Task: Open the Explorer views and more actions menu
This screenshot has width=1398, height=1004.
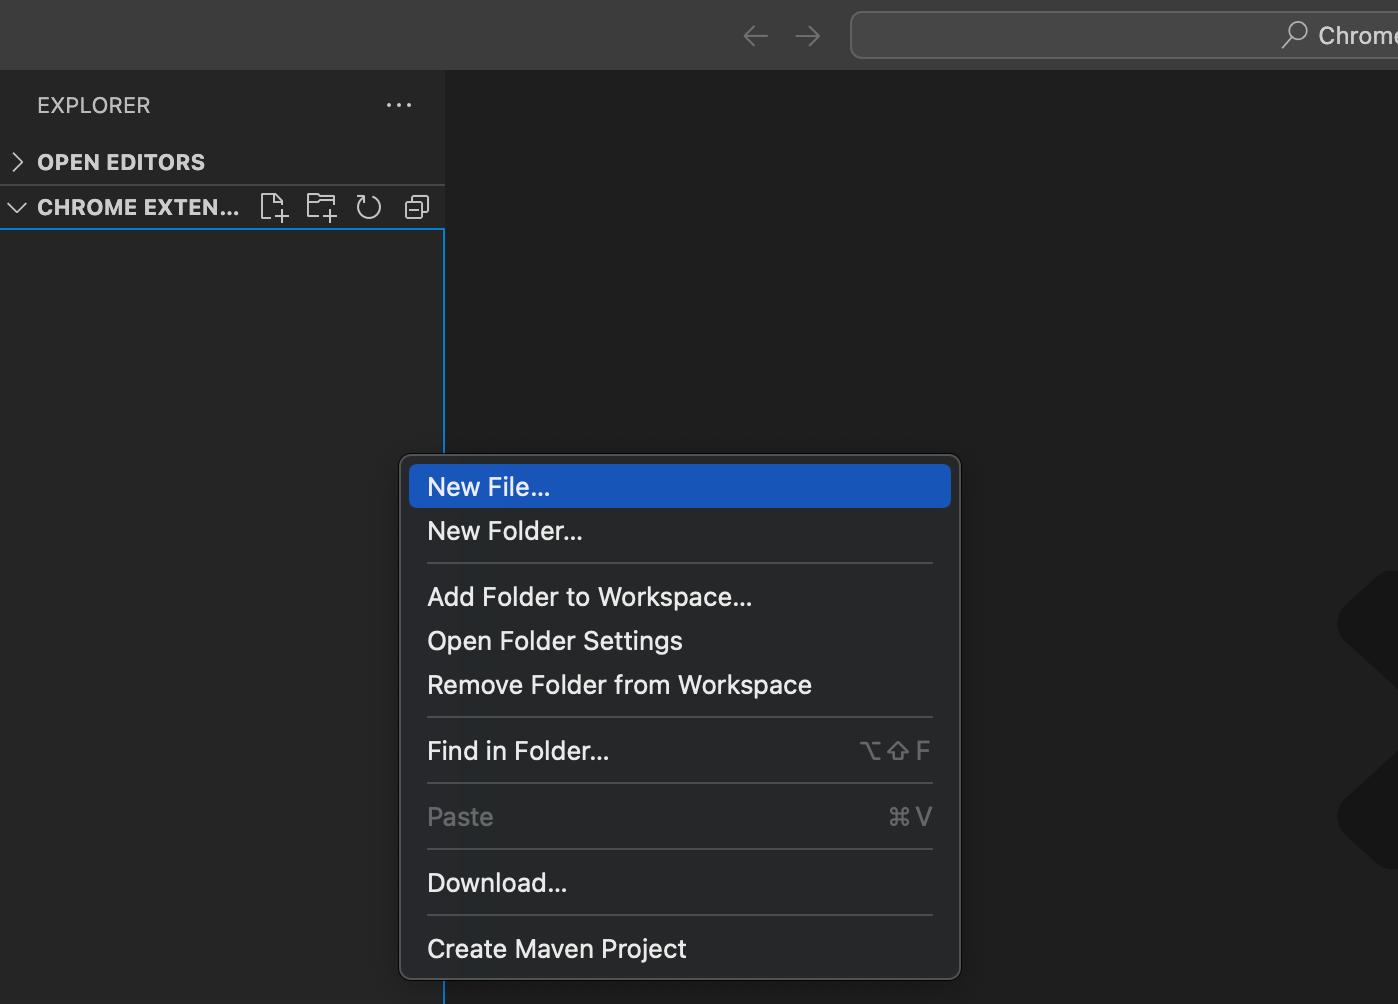Action: pos(399,105)
